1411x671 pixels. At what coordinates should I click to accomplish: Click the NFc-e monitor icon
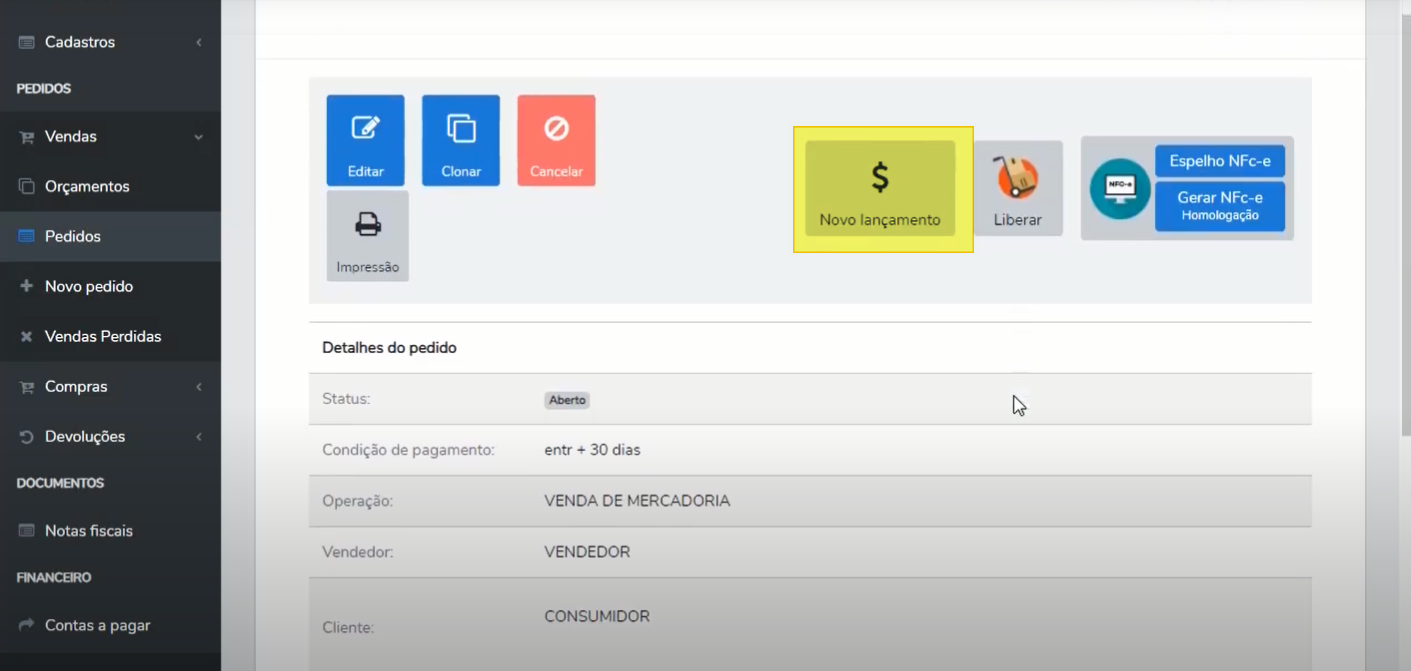click(x=1120, y=188)
